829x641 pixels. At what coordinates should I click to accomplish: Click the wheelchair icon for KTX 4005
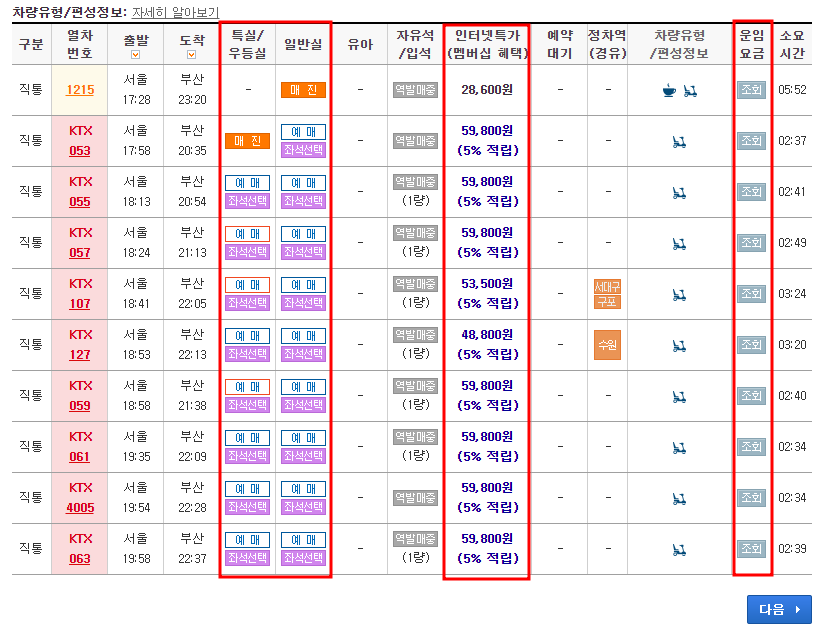[680, 498]
